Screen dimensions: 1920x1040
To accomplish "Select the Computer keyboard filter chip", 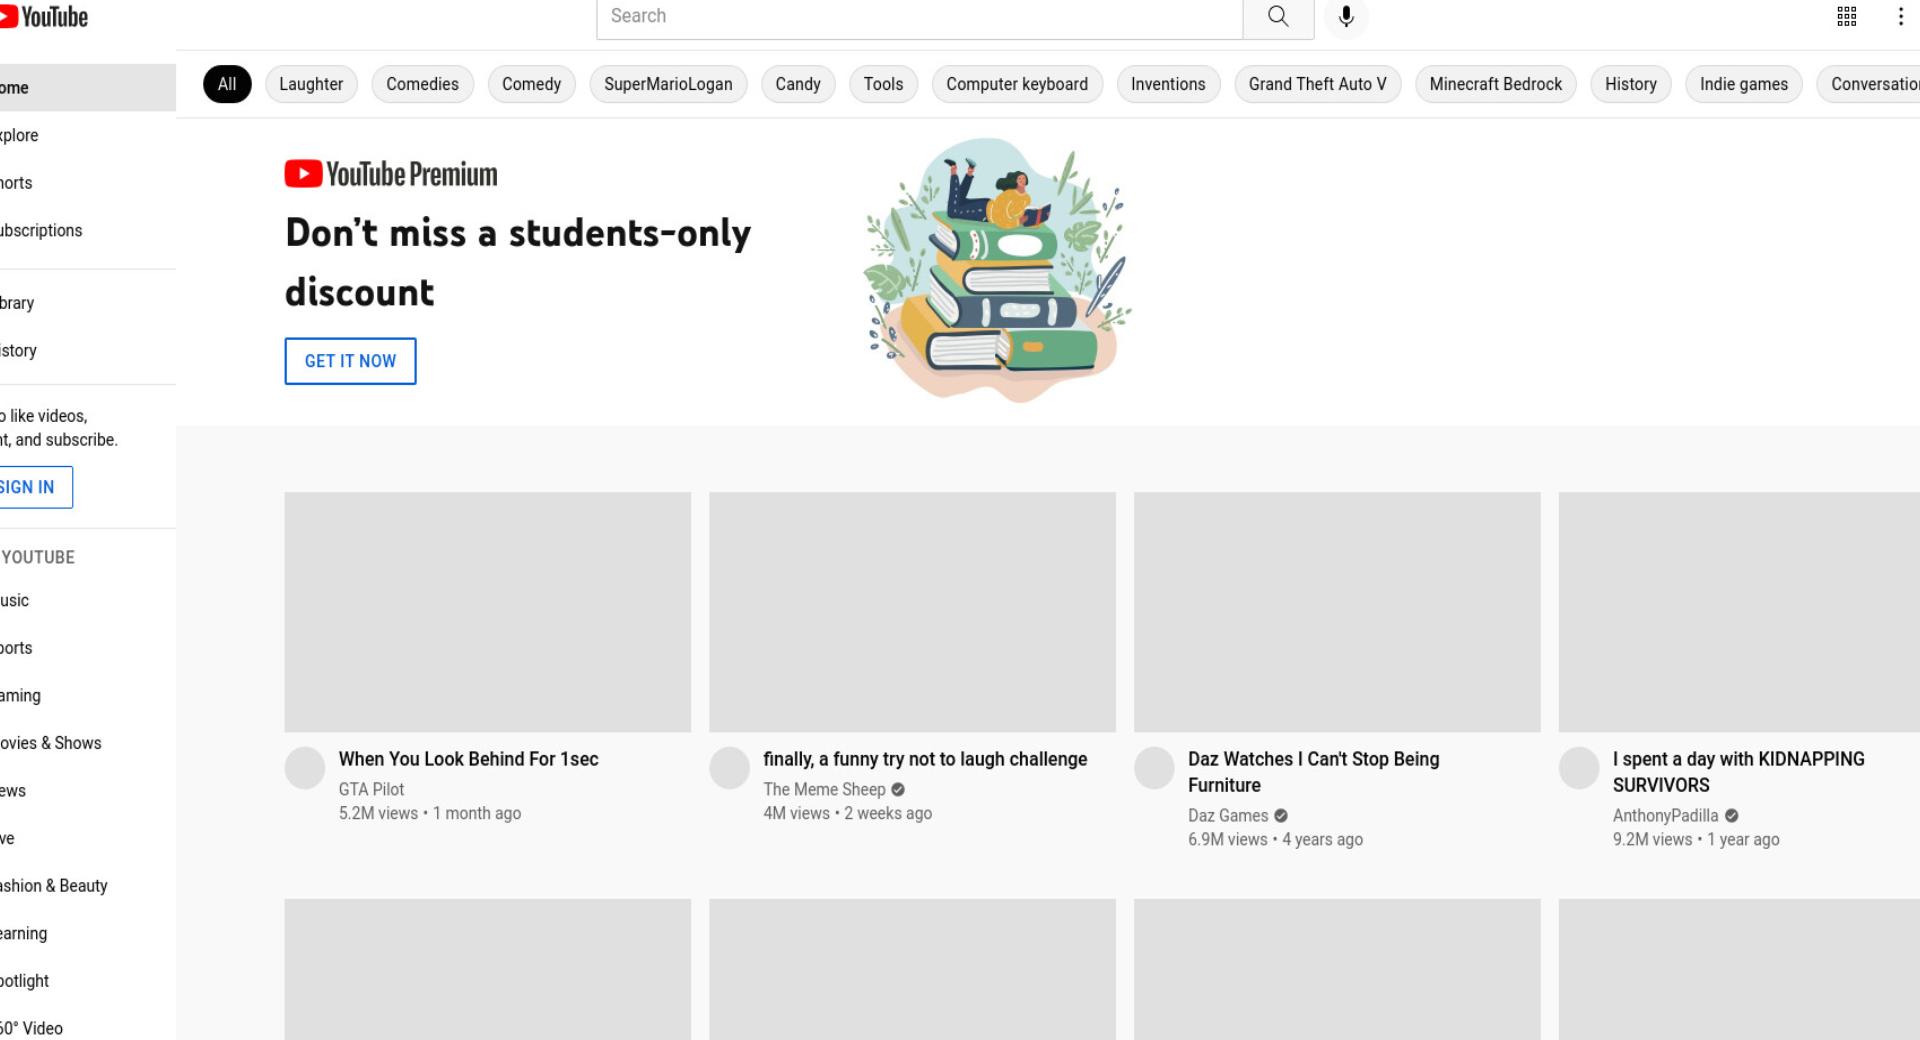I will (x=1017, y=84).
